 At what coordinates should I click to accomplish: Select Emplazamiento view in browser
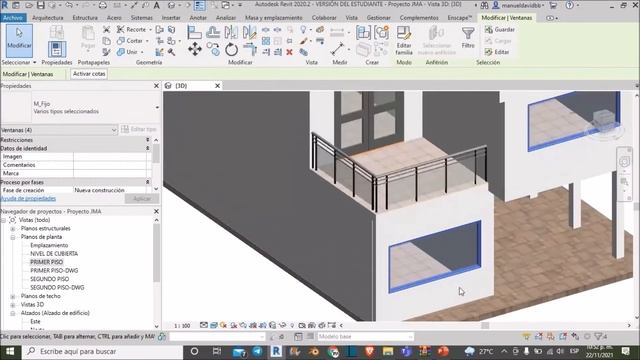tap(49, 245)
